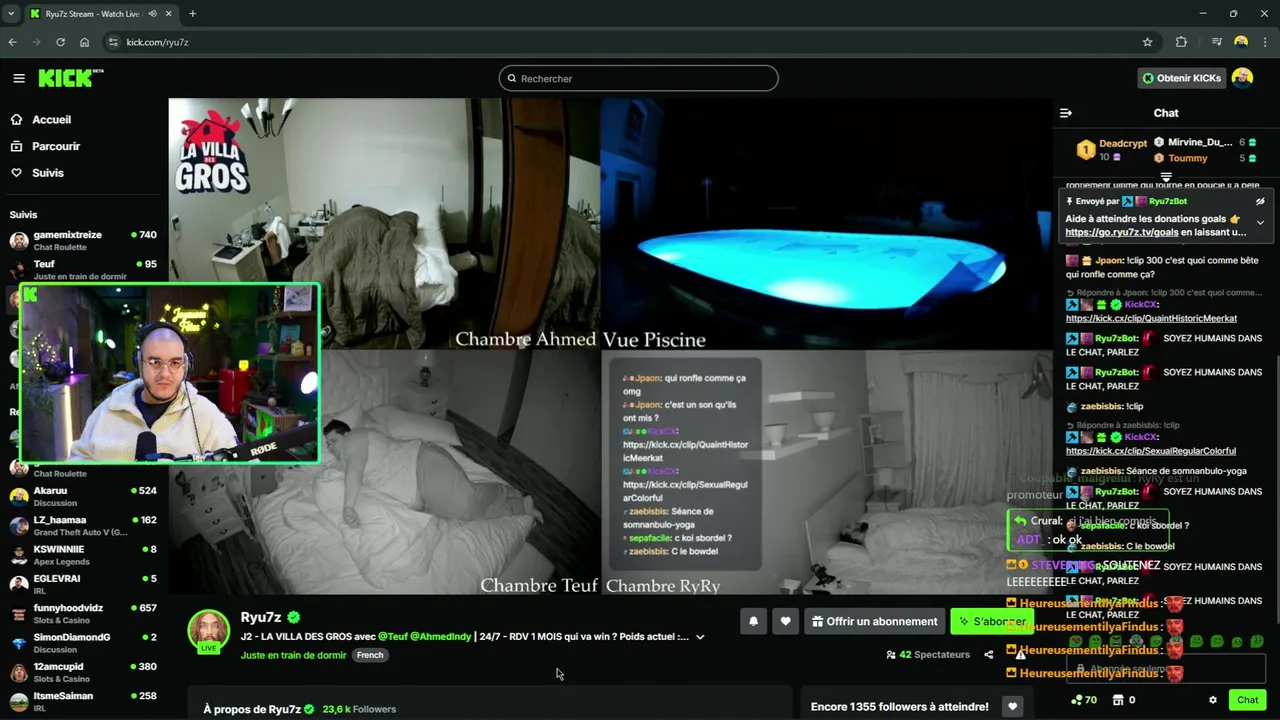Open the EGLEVRAI channel in the sidebar
Screen dimensions: 1280x720
click(x=83, y=584)
